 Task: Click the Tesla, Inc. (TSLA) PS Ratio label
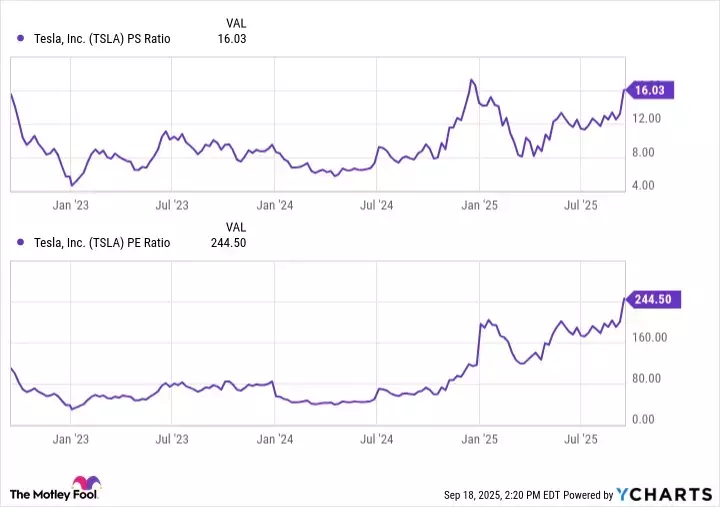102,39
